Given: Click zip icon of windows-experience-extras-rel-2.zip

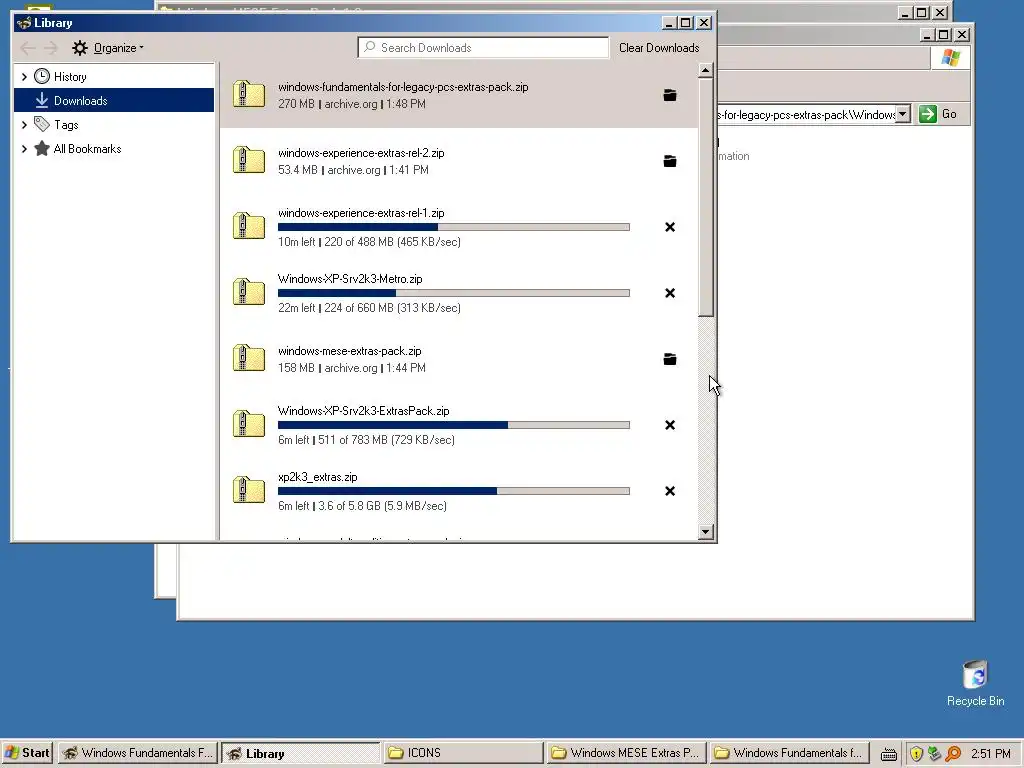Looking at the screenshot, I should click(x=249, y=161).
